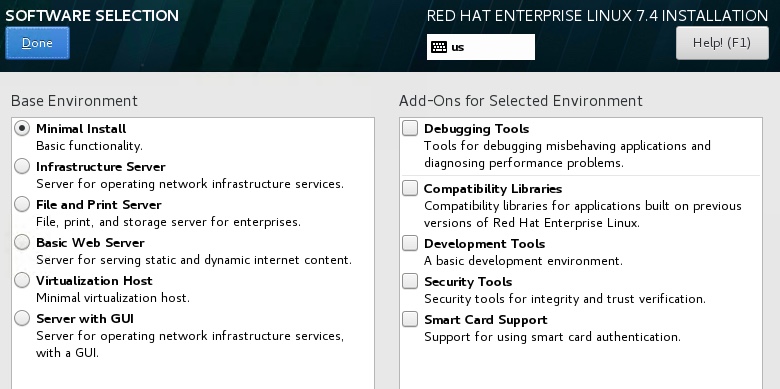Click the 'Virtualization Host' label
The height and width of the screenshot is (389, 780).
pyautogui.click(x=95, y=281)
